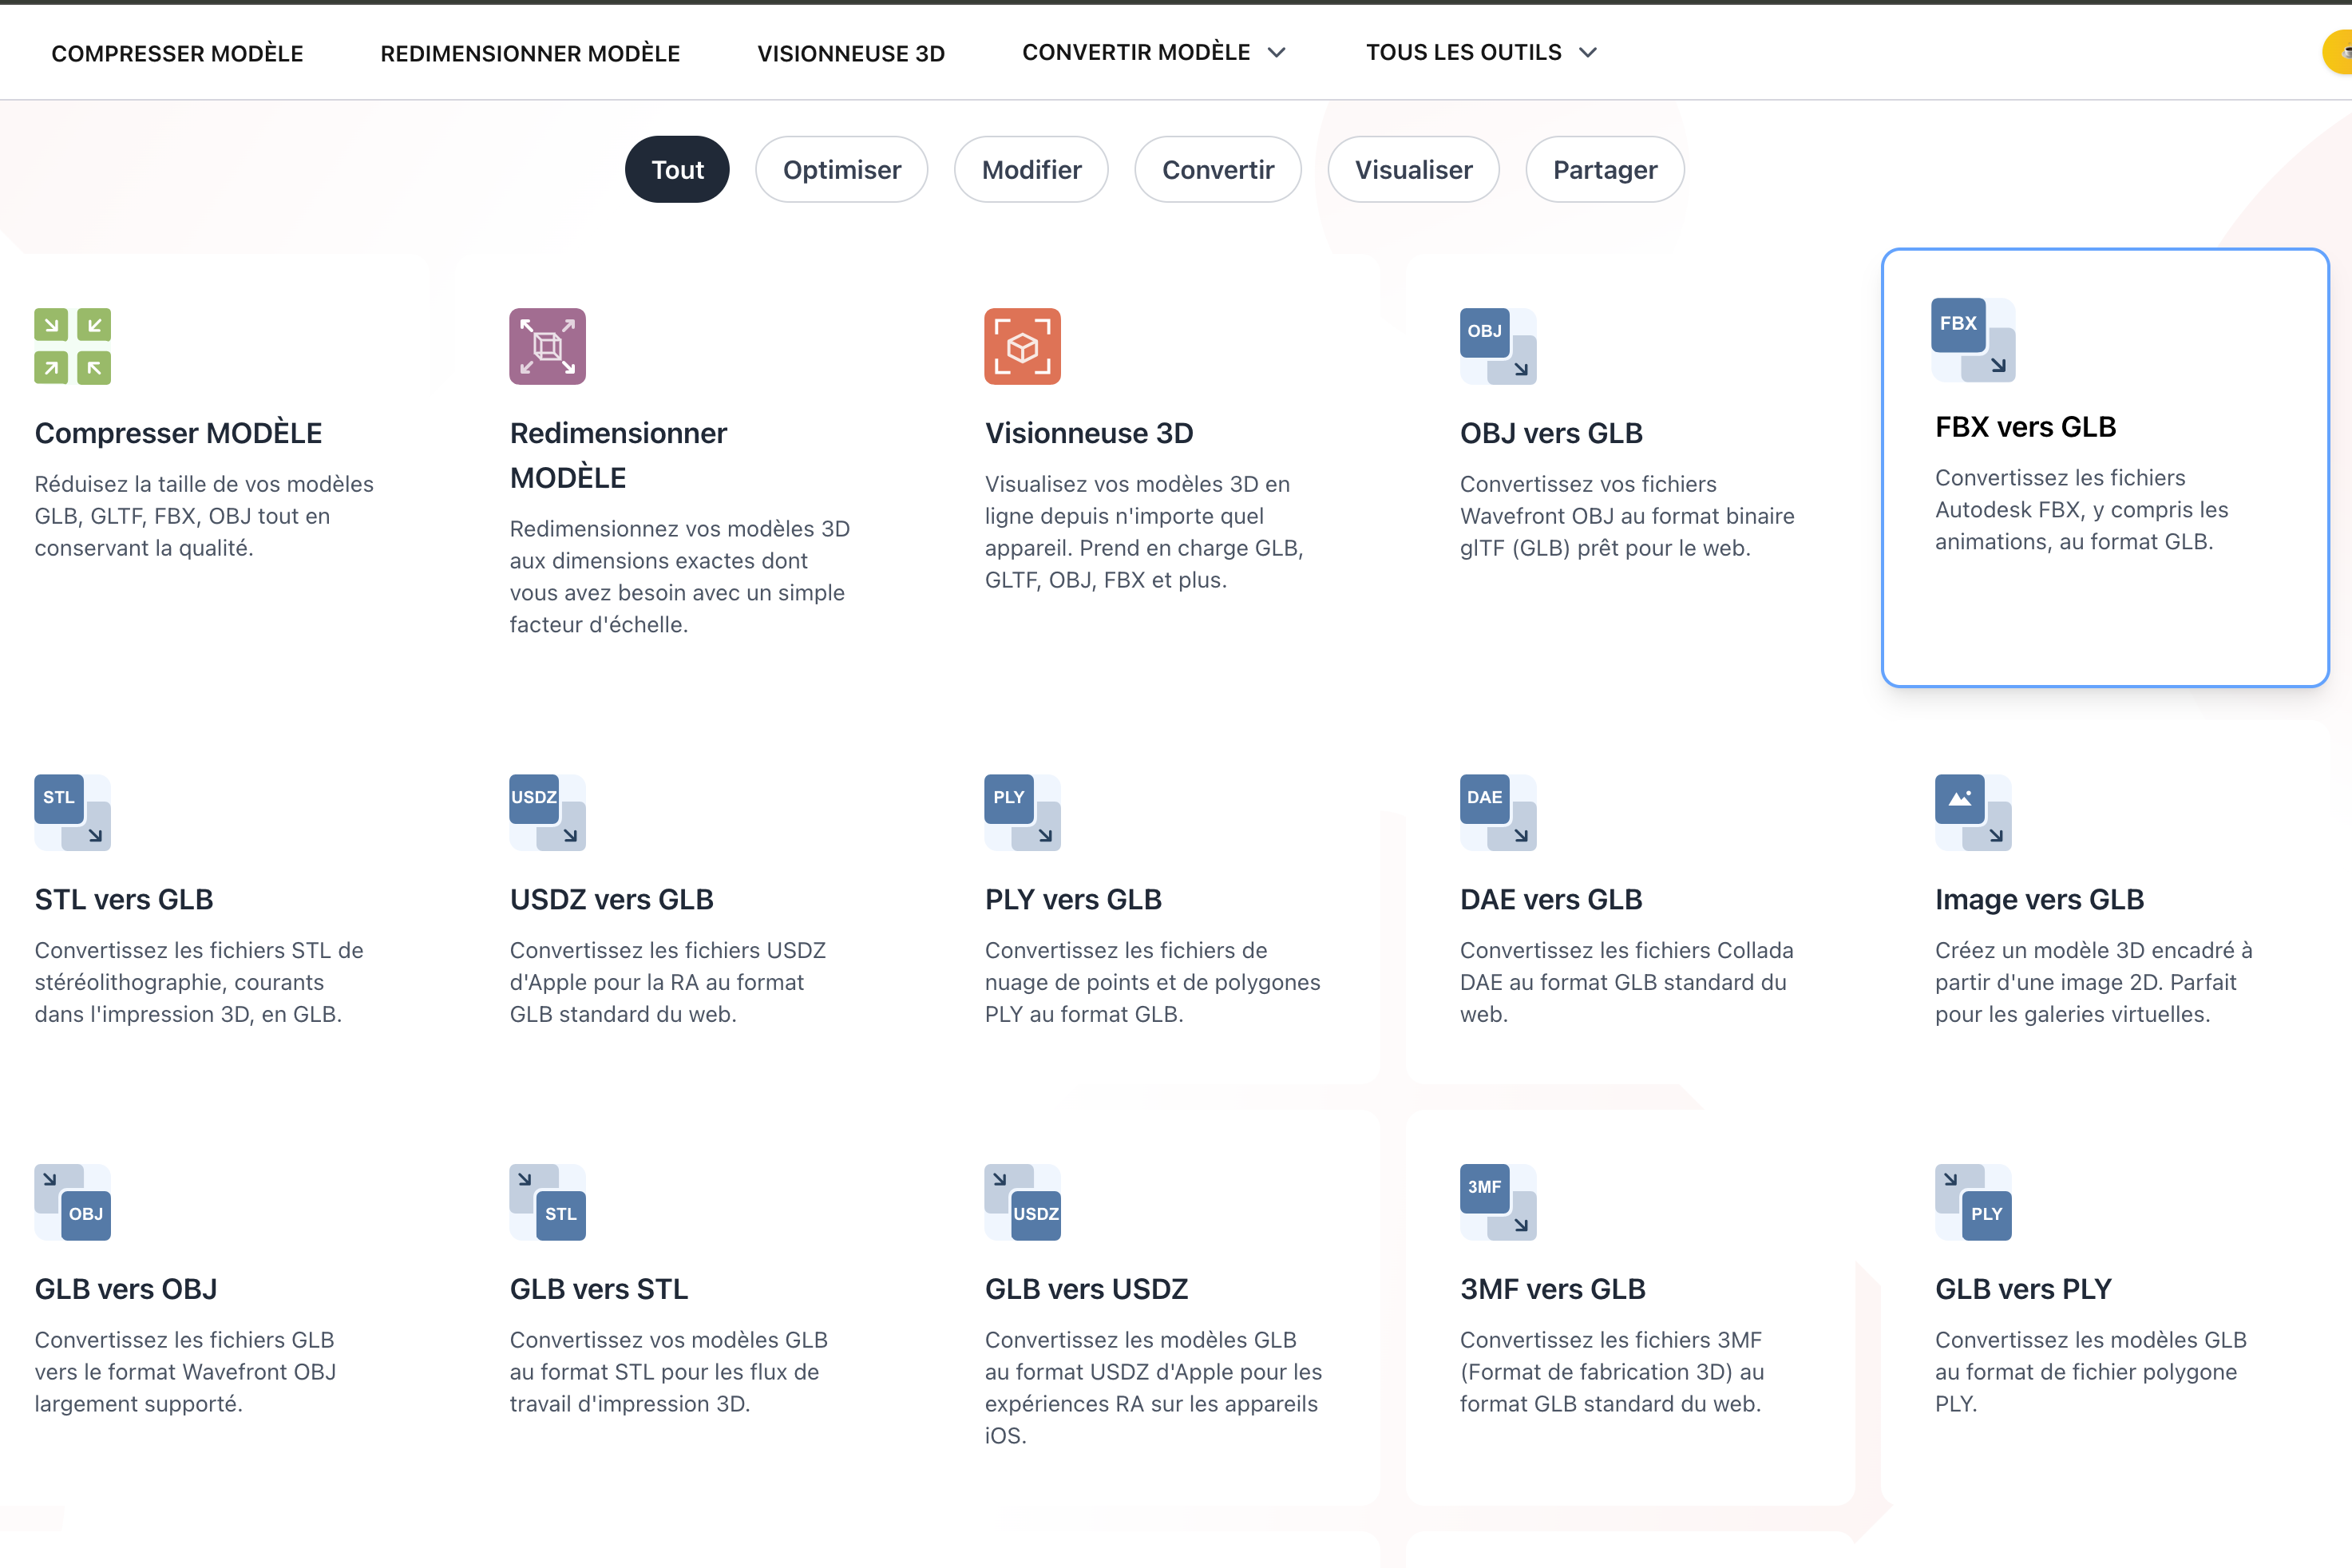Select the Tout filter pill
The image size is (2352, 1568).
[x=677, y=170]
